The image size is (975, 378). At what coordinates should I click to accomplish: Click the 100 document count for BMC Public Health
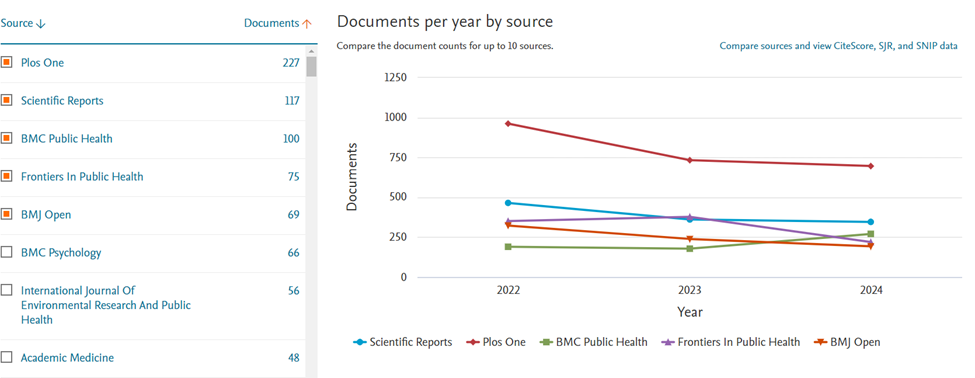tap(291, 139)
